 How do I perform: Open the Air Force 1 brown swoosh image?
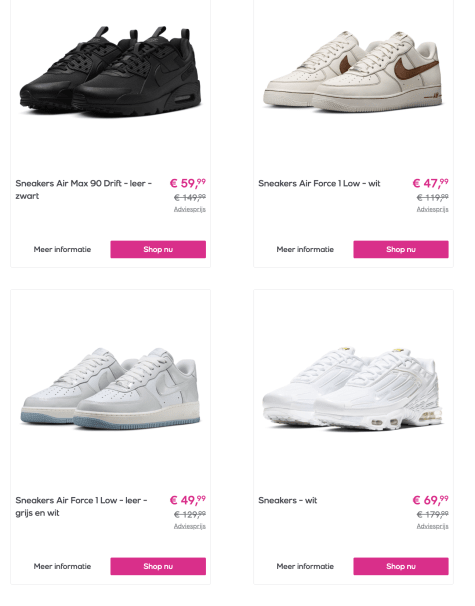click(x=353, y=71)
